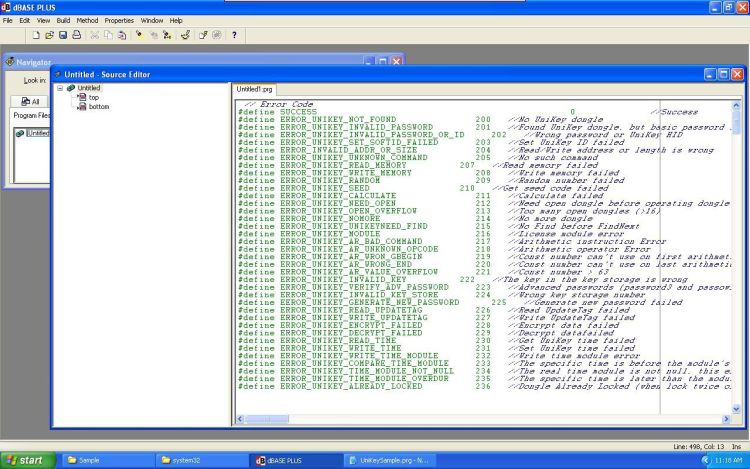The image size is (750, 469).
Task: Click the 'Look in:' label in Navigator
Action: [35, 80]
